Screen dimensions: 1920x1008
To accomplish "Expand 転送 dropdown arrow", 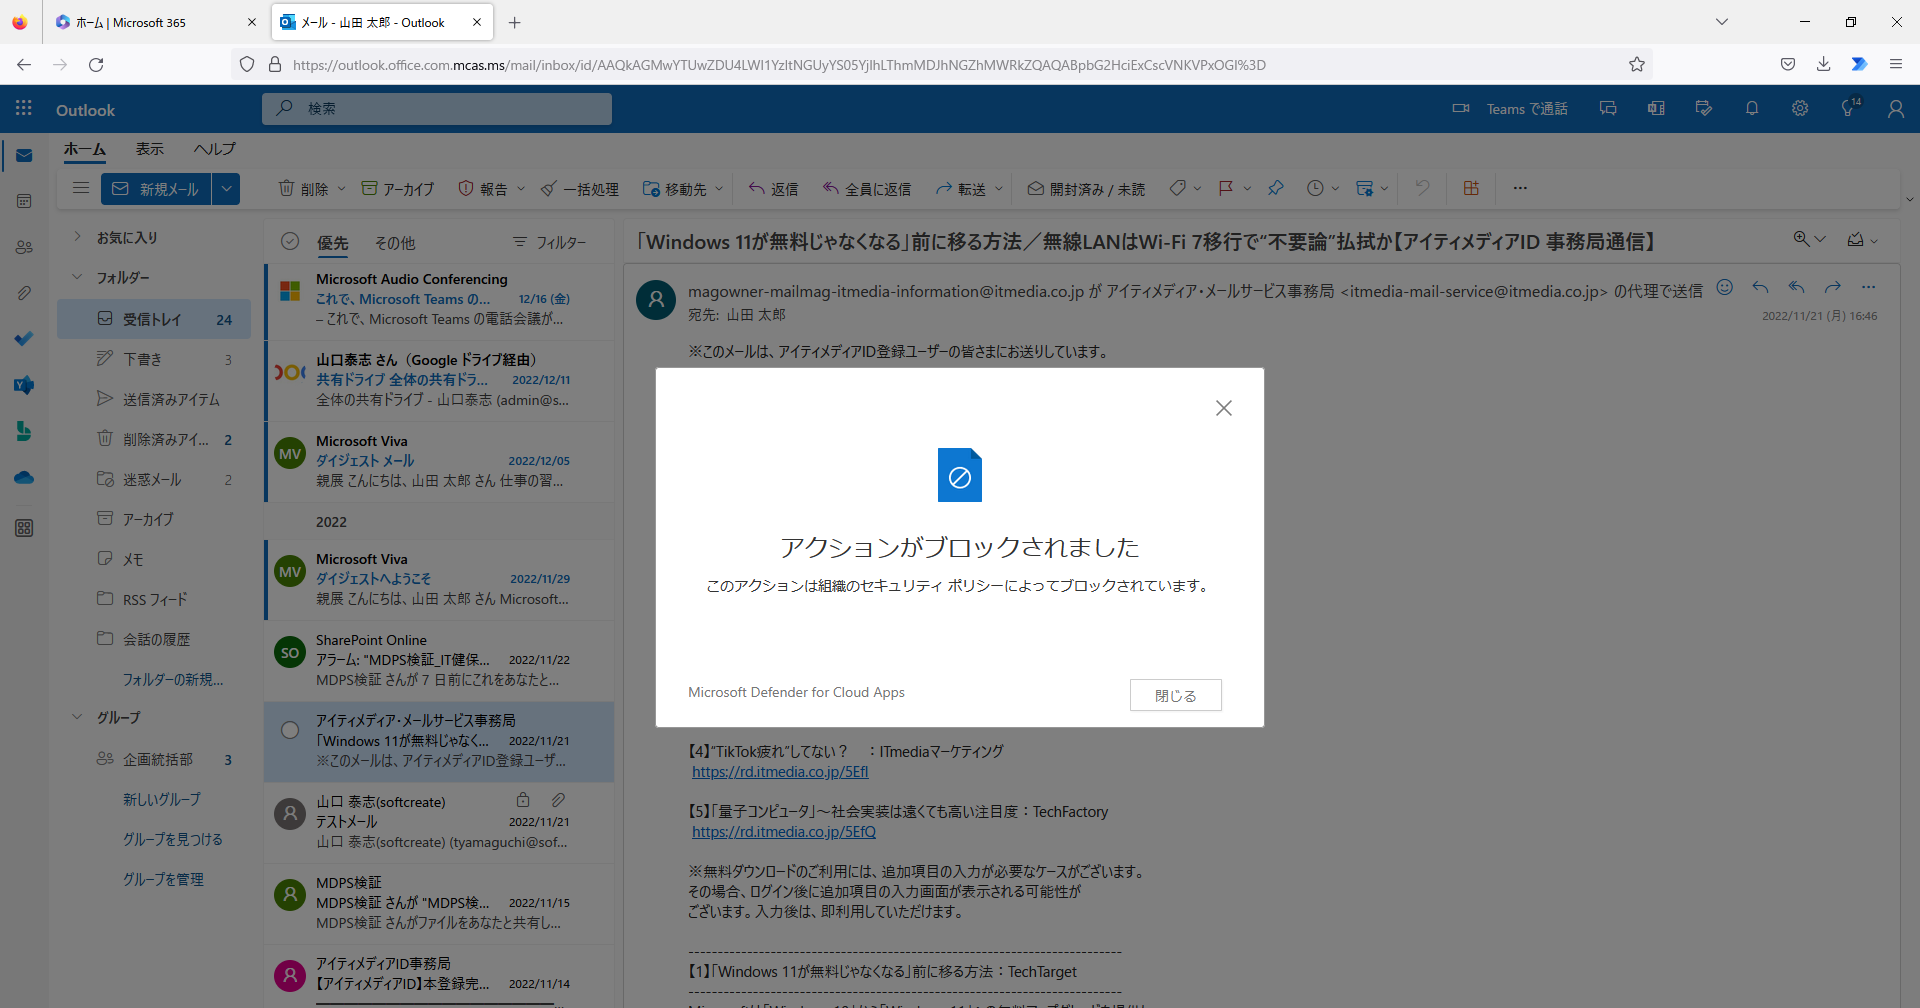I will pyautogui.click(x=999, y=188).
